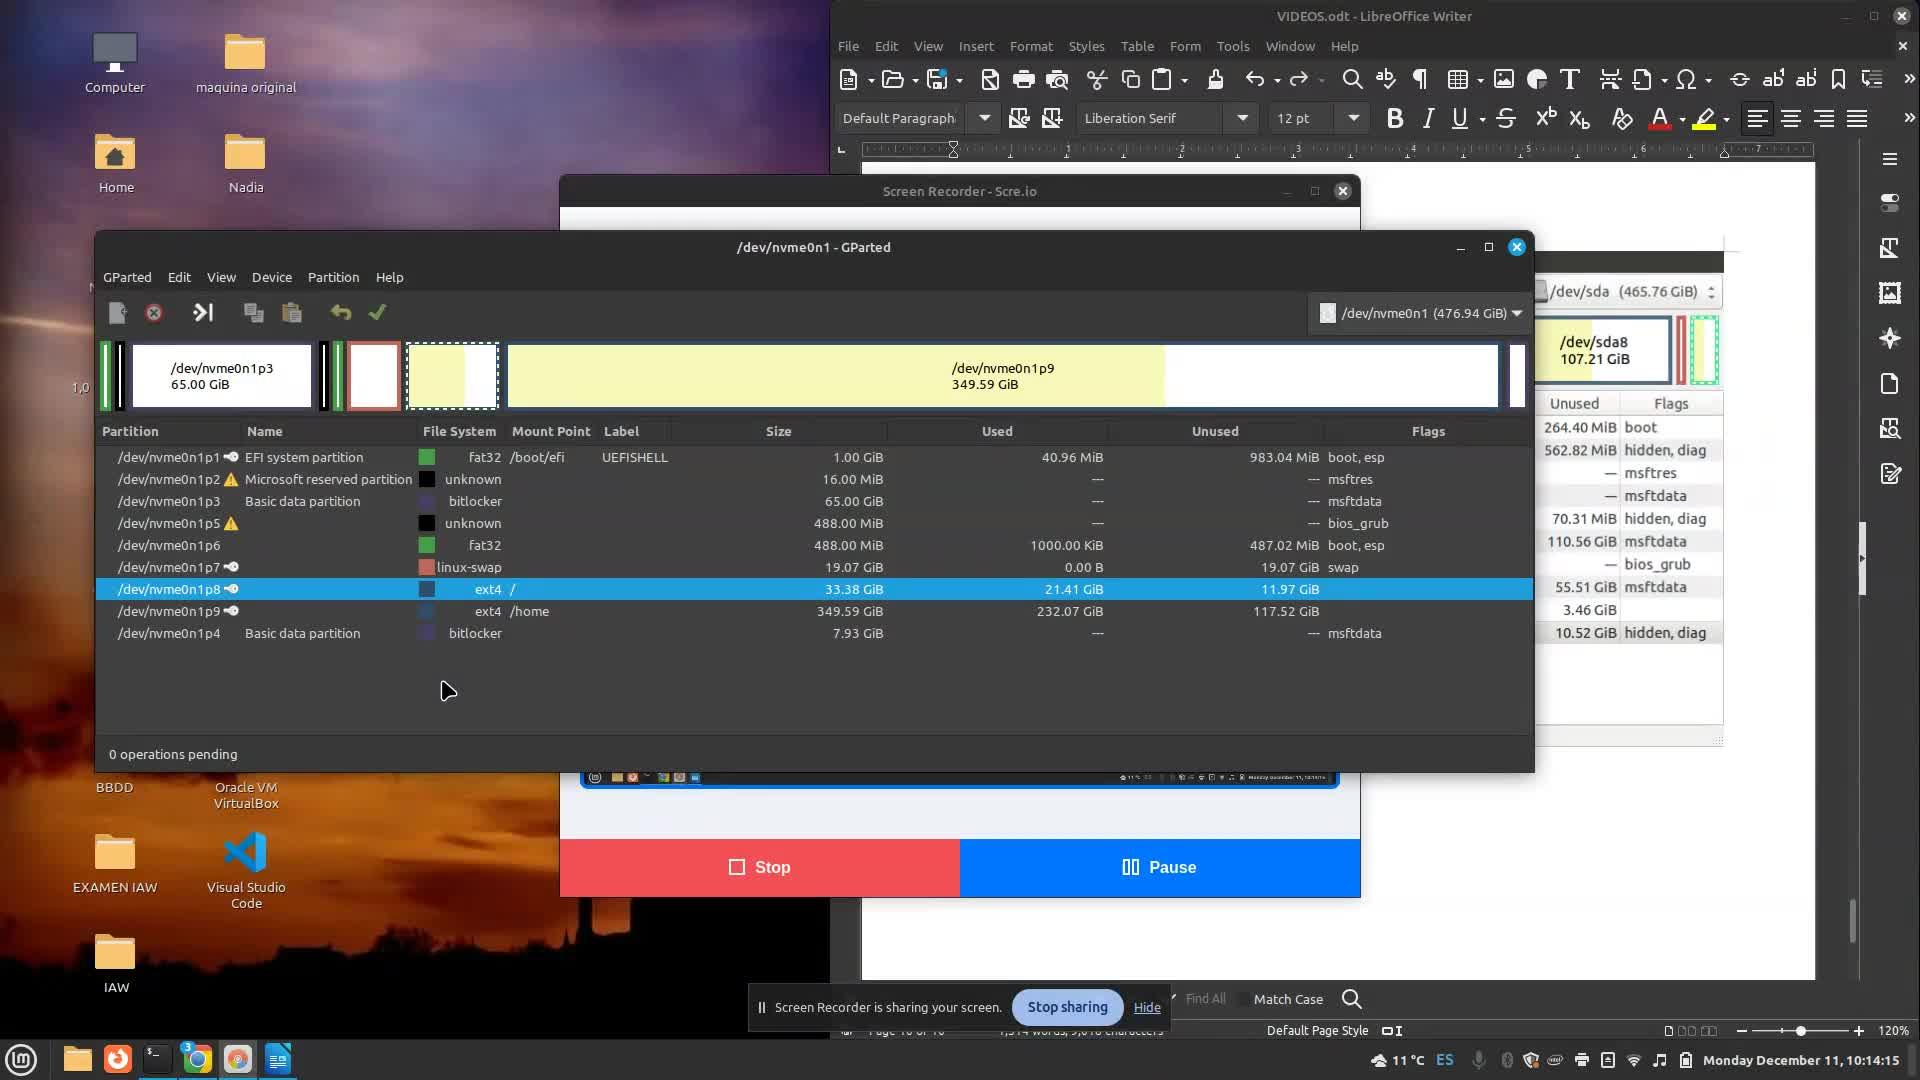This screenshot has width=1920, height=1080.
Task: Open the 12 pt font size dropdown
Action: (1353, 118)
